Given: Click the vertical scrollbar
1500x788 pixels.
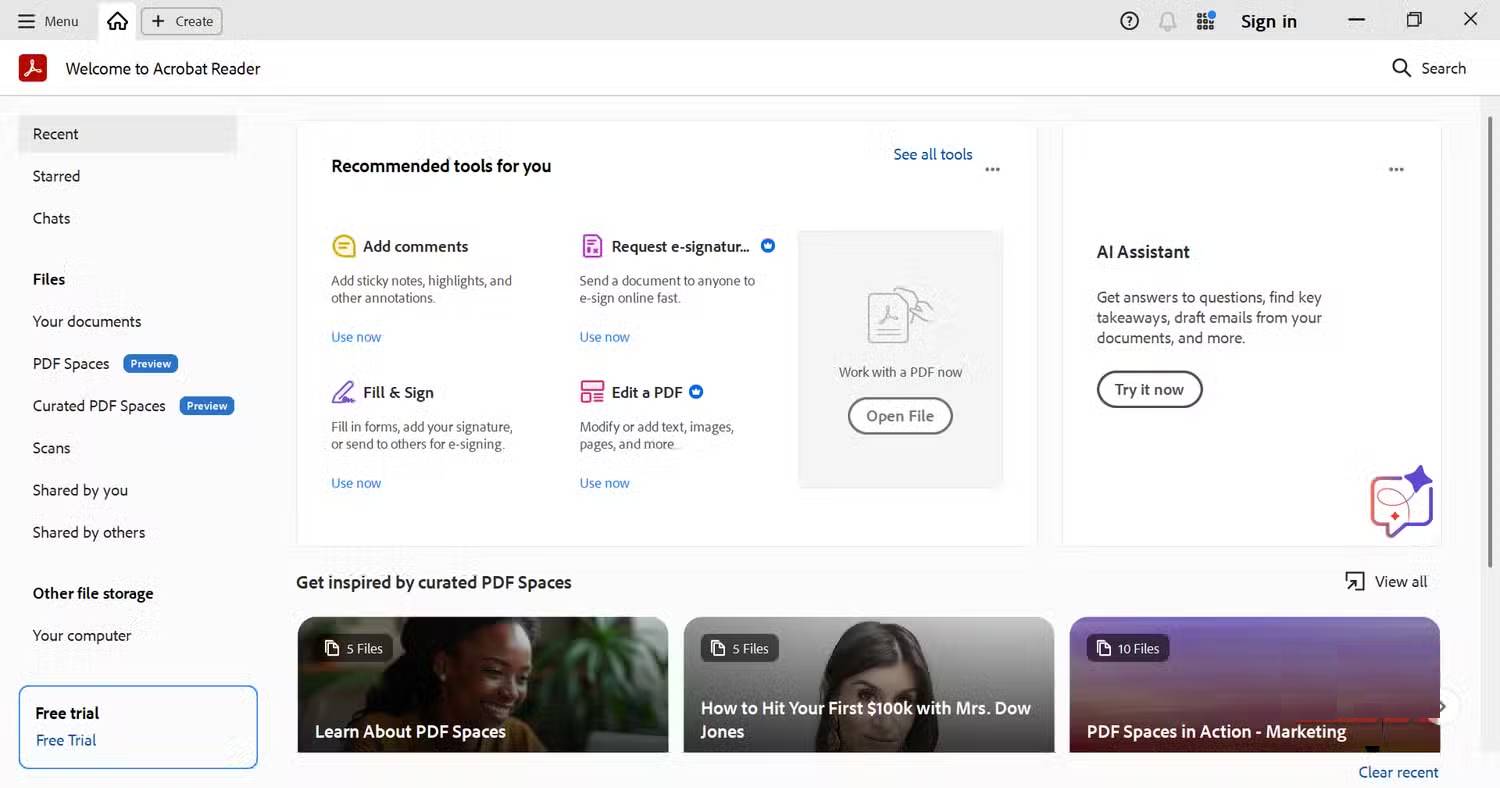Looking at the screenshot, I should click(1491, 343).
